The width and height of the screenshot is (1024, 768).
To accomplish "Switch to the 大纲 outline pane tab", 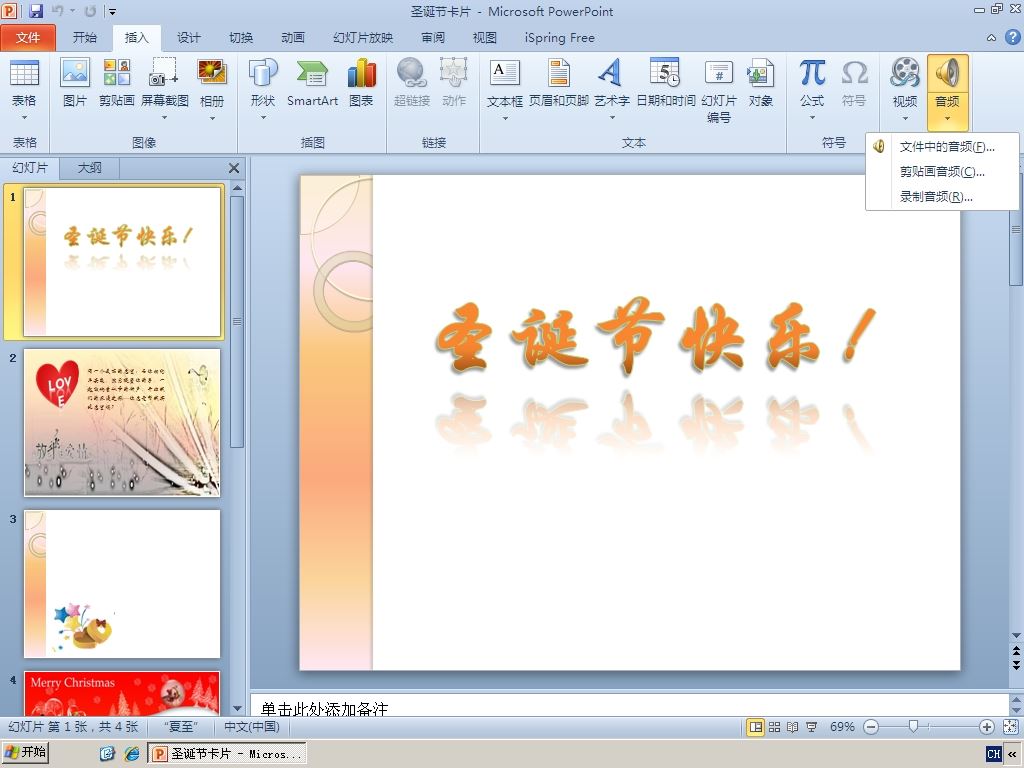I will [89, 168].
